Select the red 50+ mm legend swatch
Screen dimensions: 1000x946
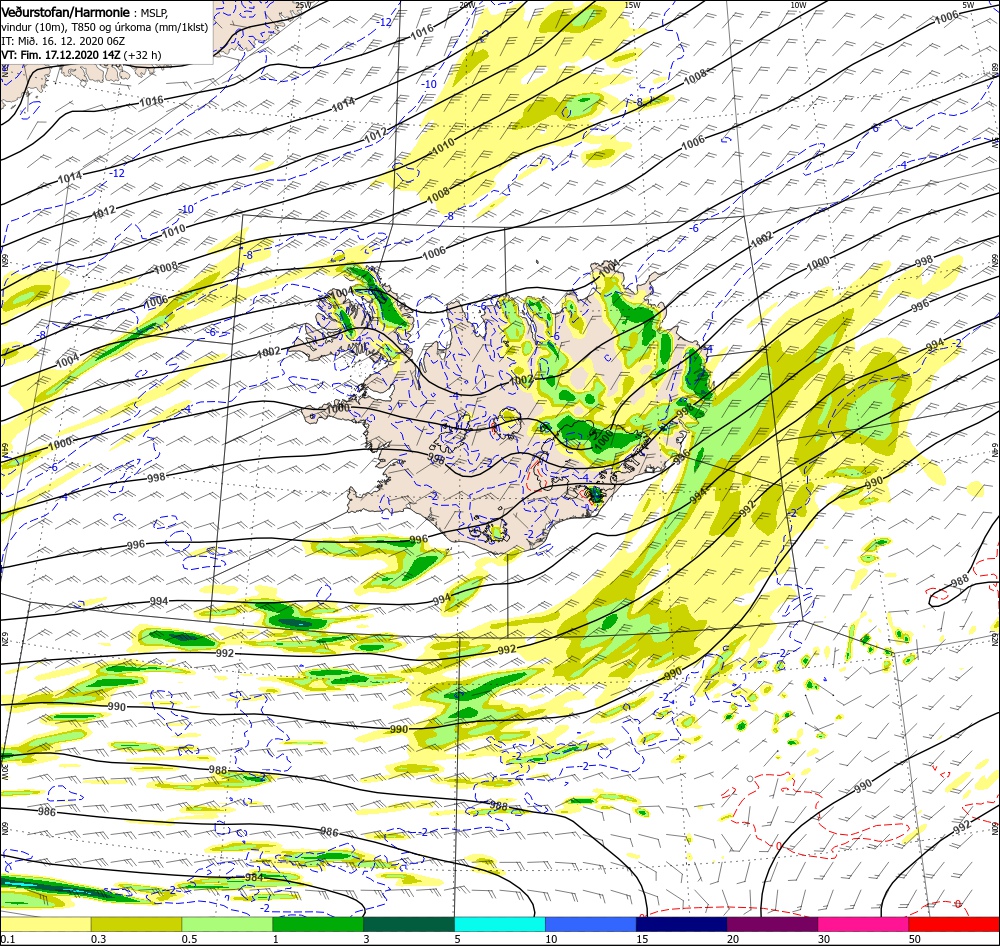point(953,924)
